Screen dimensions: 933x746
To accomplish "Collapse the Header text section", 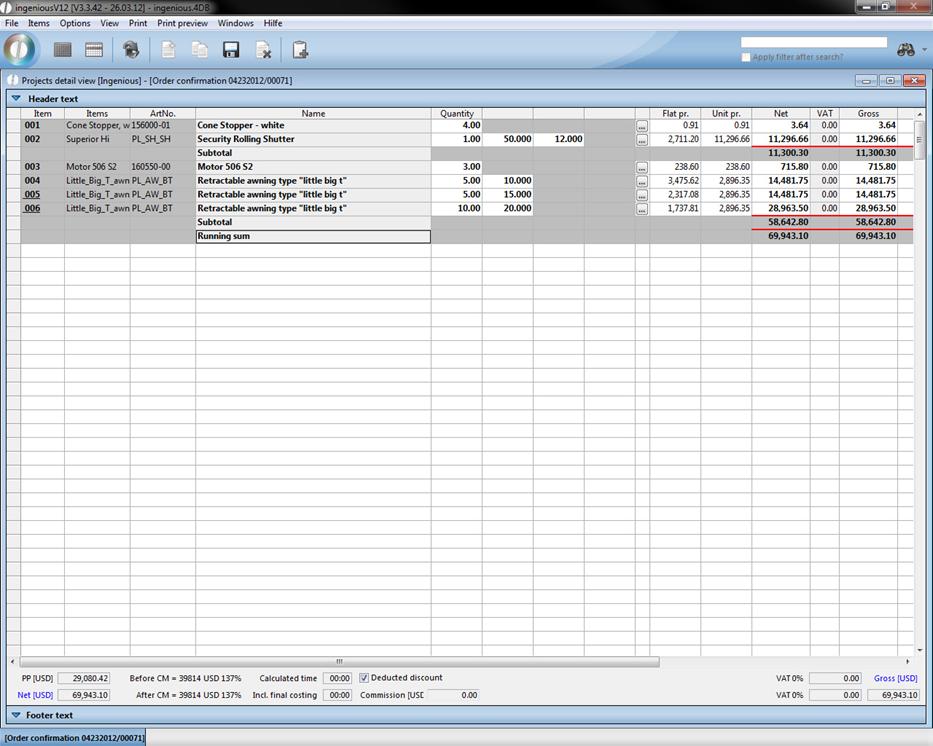I will click(16, 99).
